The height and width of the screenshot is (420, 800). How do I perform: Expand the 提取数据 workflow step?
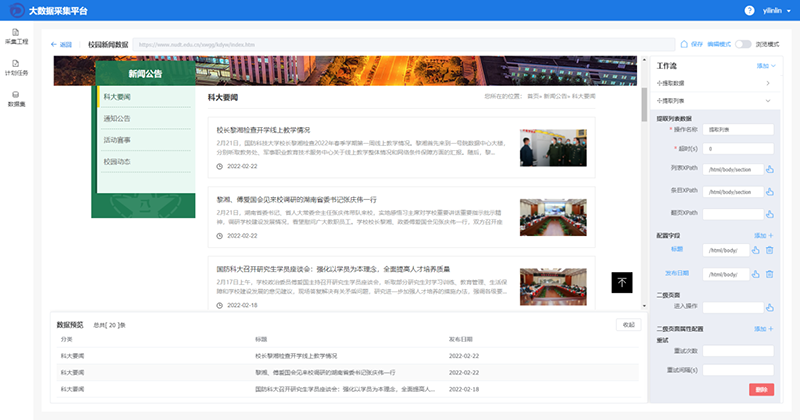[714, 83]
